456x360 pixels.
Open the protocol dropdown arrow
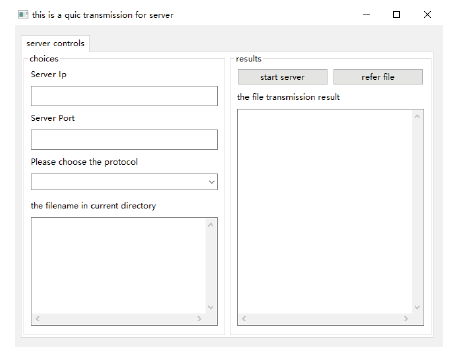[211, 182]
